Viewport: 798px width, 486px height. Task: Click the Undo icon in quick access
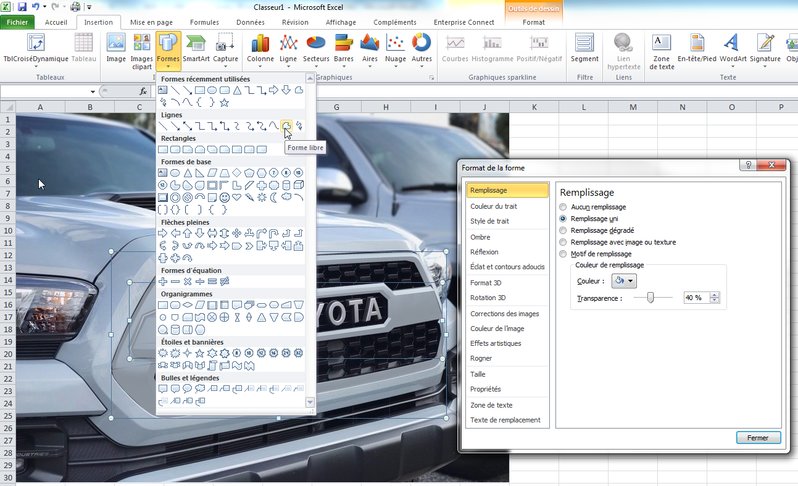36,7
